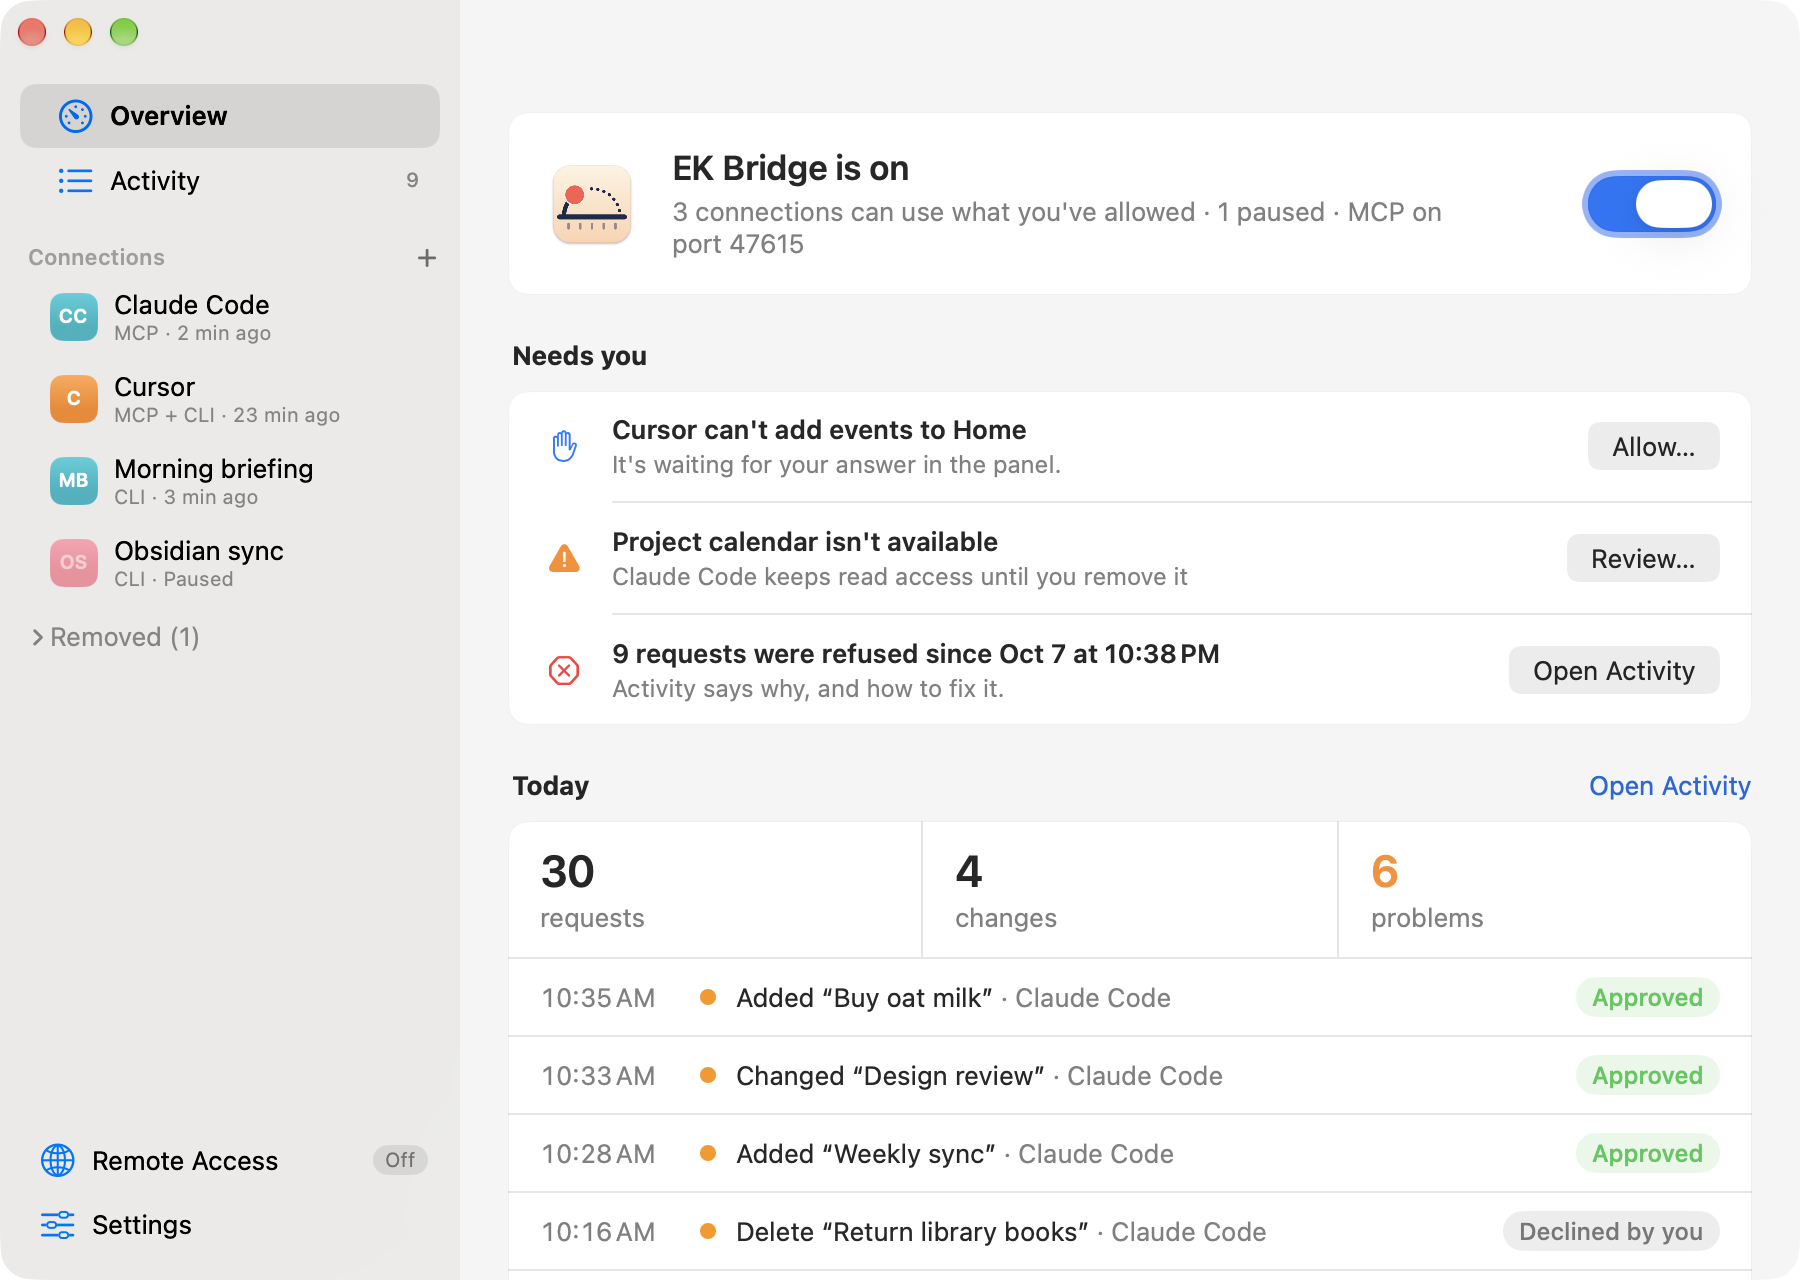Open the Activity sidebar item
This screenshot has height=1280, width=1800.
coord(230,181)
